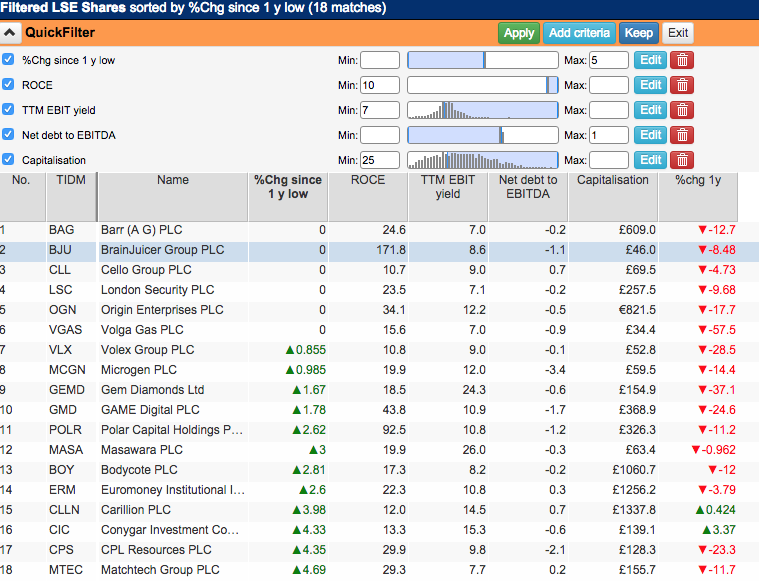Click Bodycote PLC capitalisation £1060.7
759x581 pixels.
point(634,470)
